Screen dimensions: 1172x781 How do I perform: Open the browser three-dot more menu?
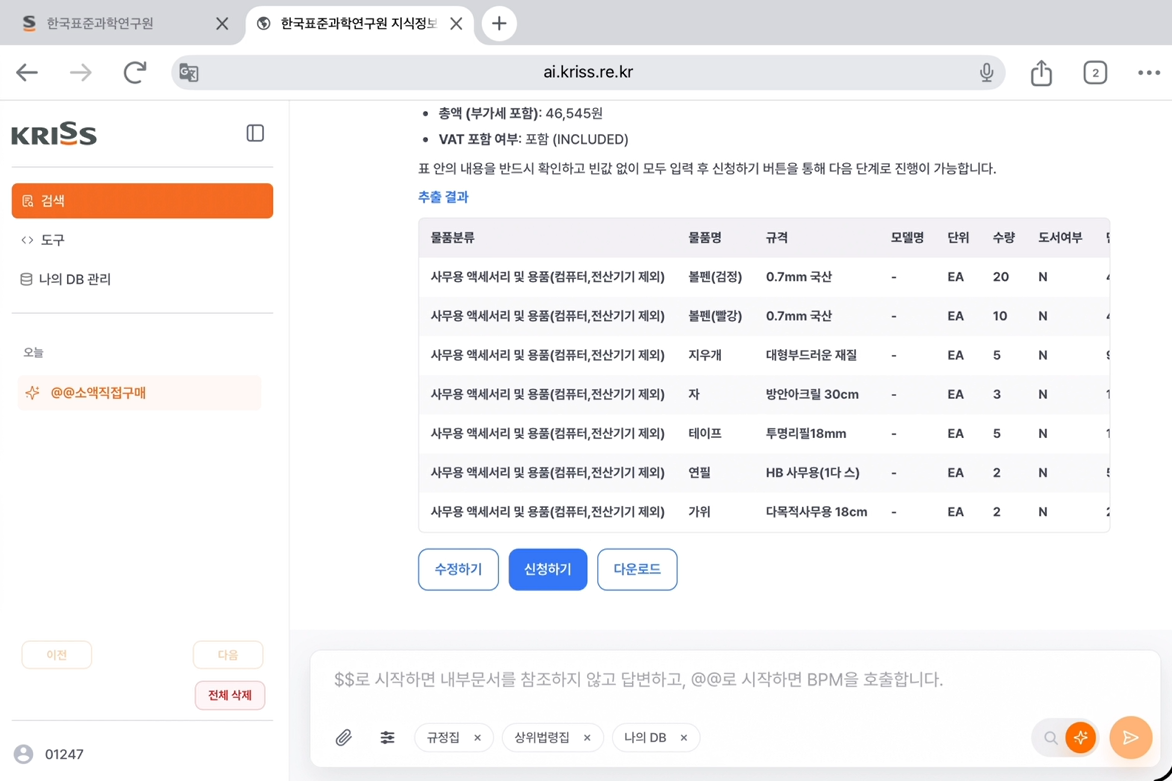pos(1149,72)
